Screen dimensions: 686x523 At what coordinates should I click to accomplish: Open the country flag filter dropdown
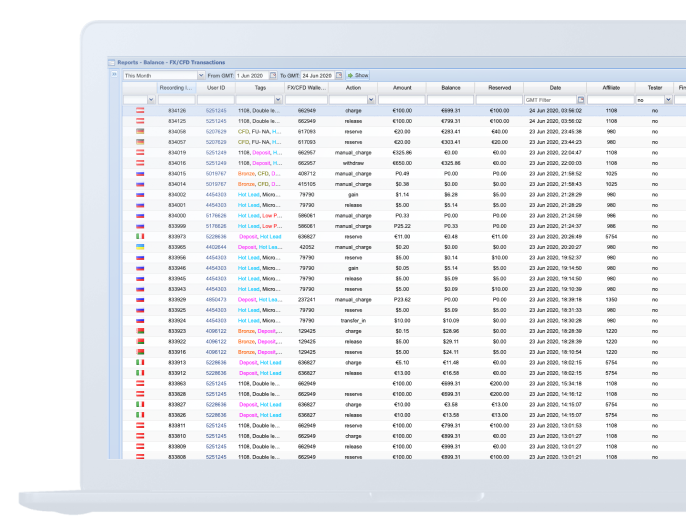(x=151, y=100)
